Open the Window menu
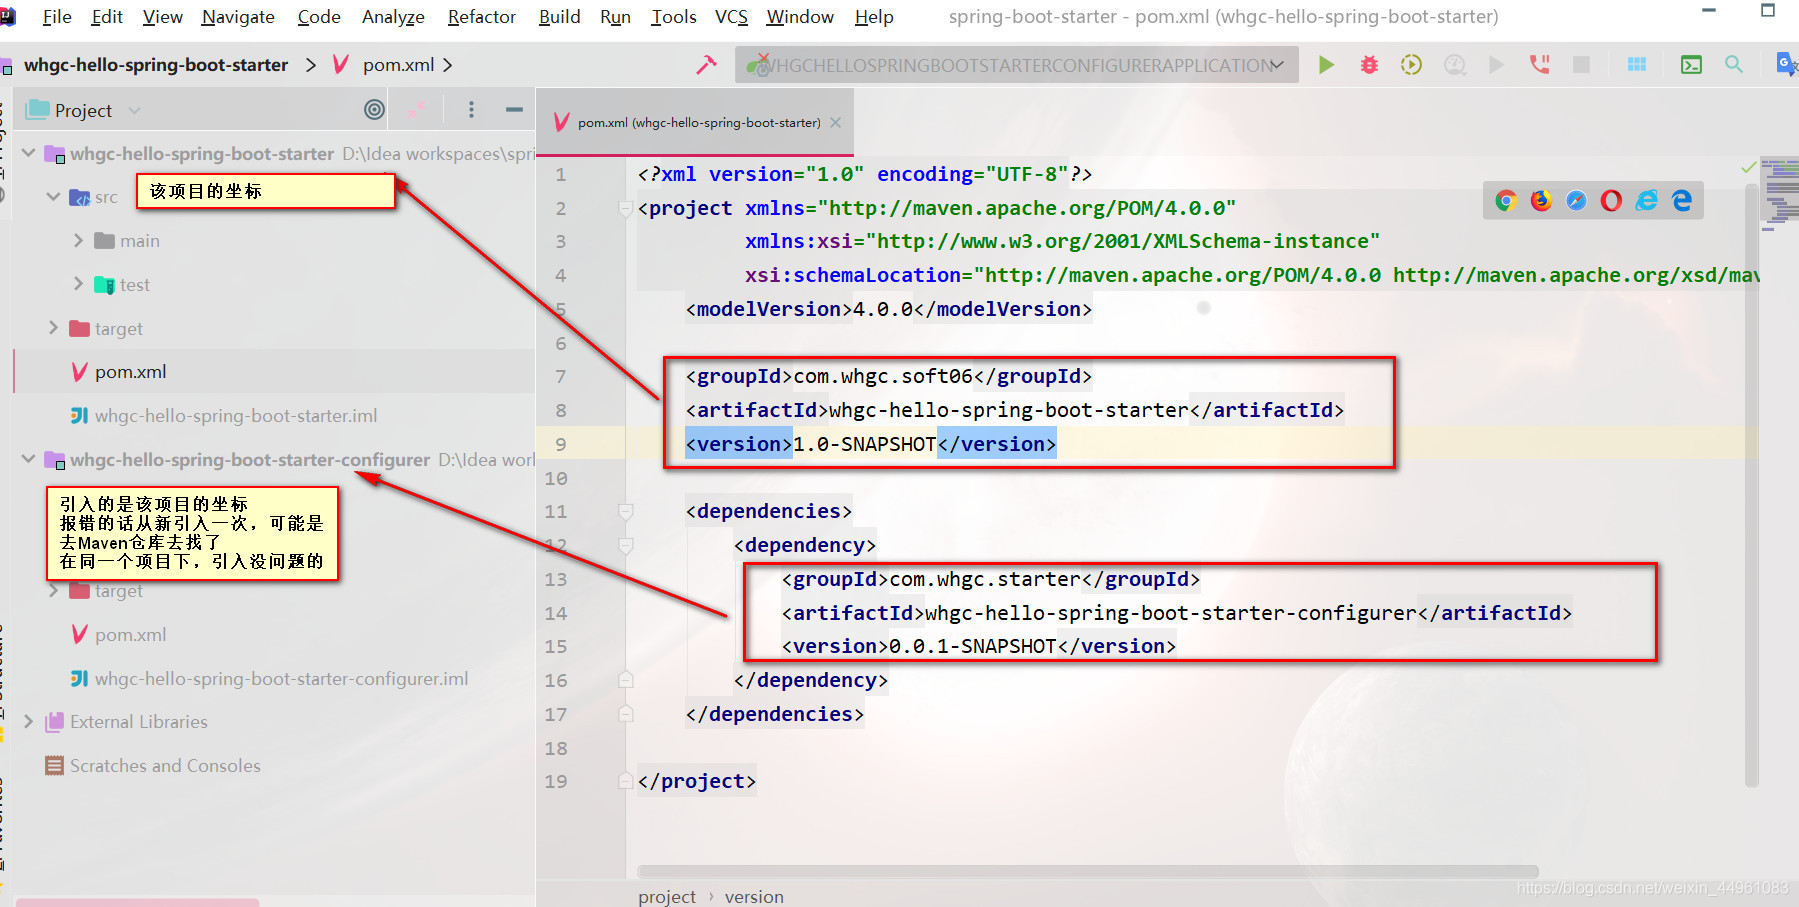The image size is (1799, 907). tap(800, 17)
